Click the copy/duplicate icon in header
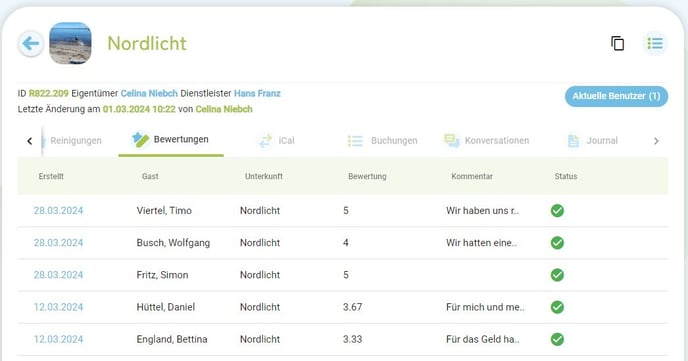The width and height of the screenshot is (688, 361). click(617, 43)
